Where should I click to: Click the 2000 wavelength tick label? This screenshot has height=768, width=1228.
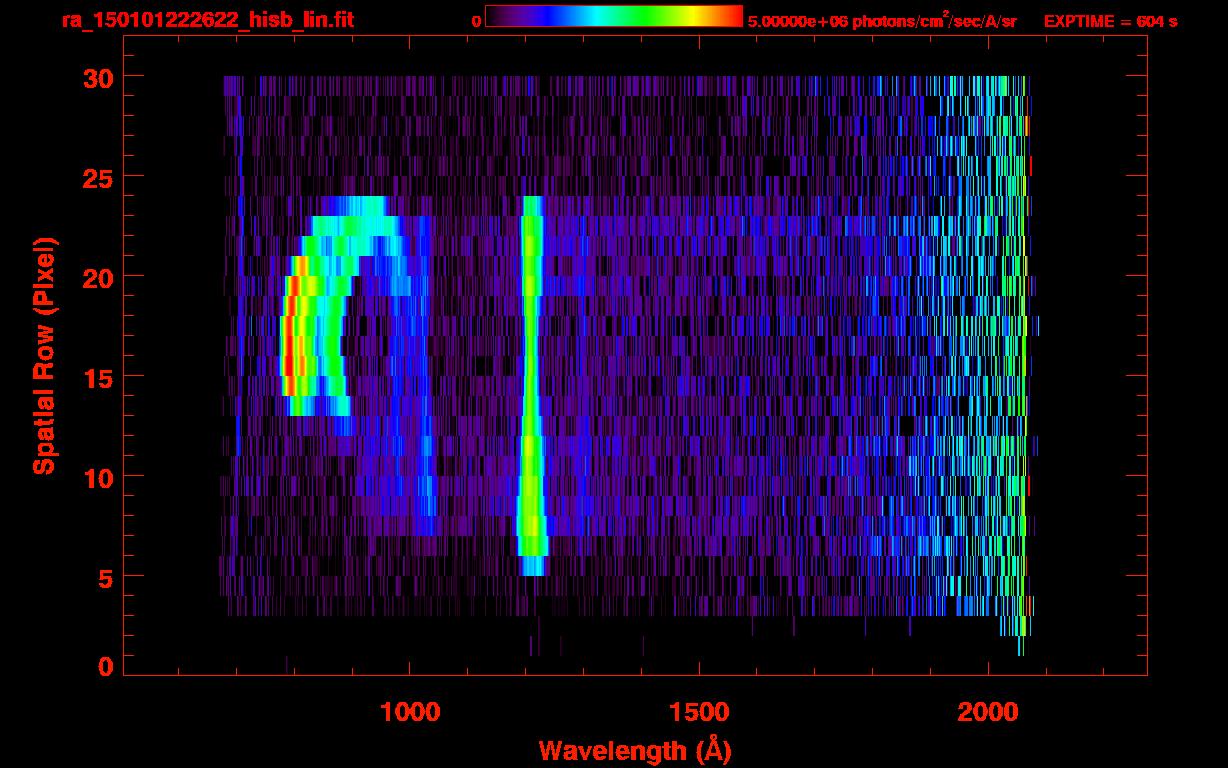988,712
